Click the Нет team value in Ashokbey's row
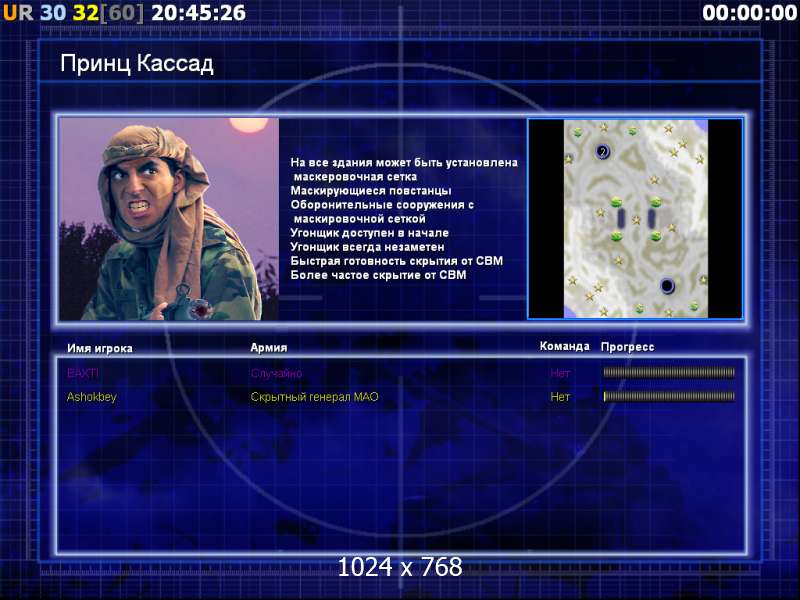 560,397
